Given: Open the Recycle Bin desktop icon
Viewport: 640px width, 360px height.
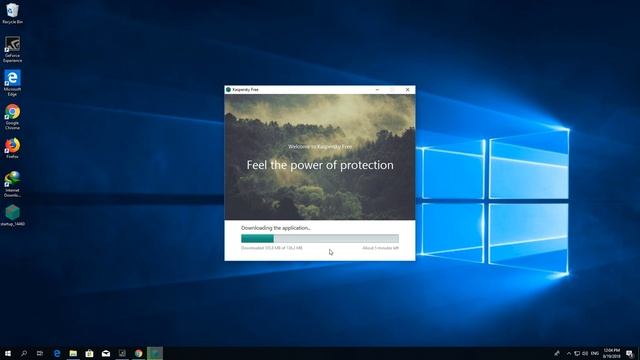Looking at the screenshot, I should click(x=12, y=13).
